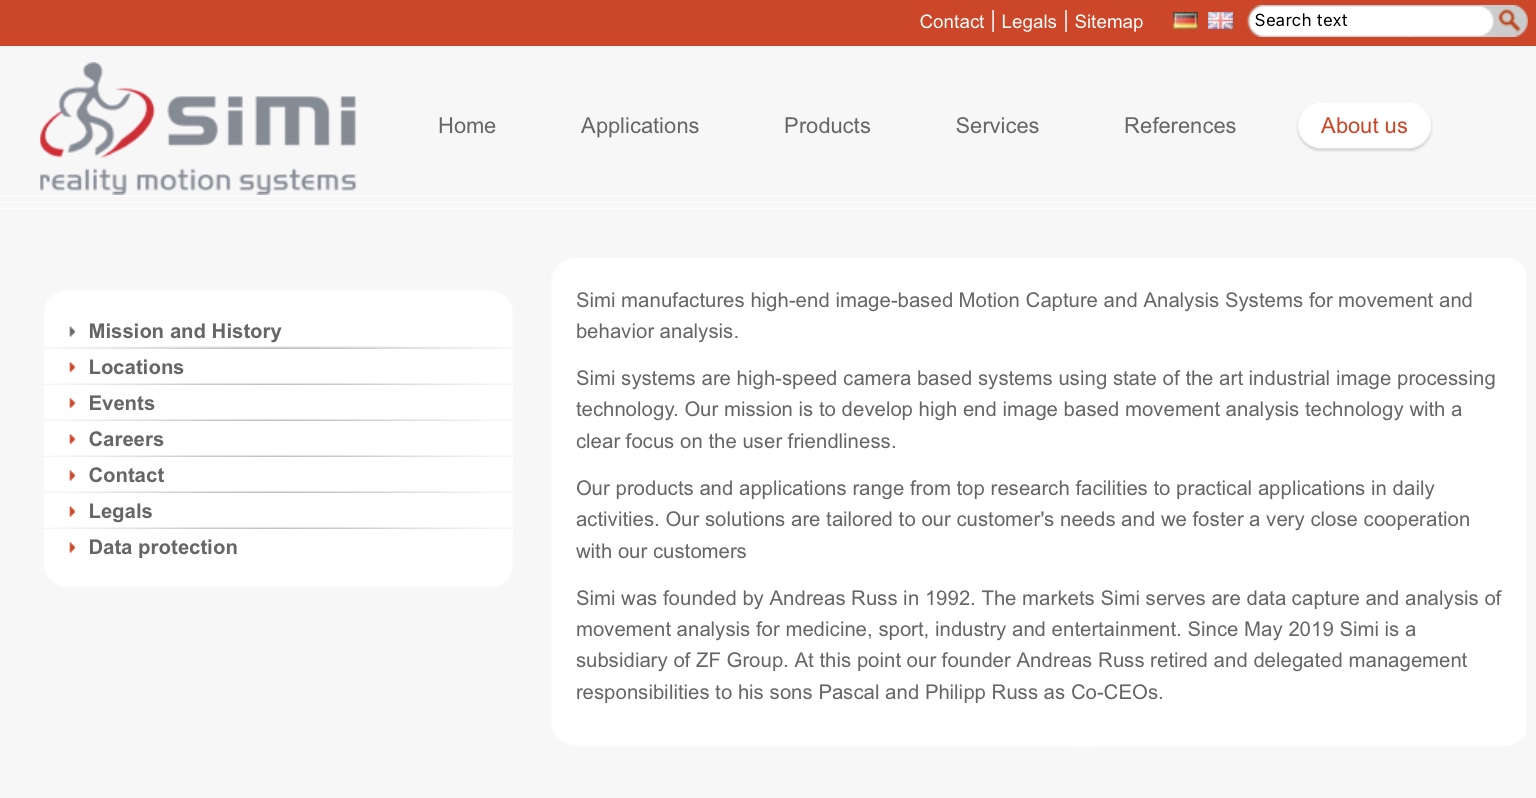The width and height of the screenshot is (1536, 798).
Task: Click the Simi logo image
Action: pyautogui.click(x=198, y=127)
